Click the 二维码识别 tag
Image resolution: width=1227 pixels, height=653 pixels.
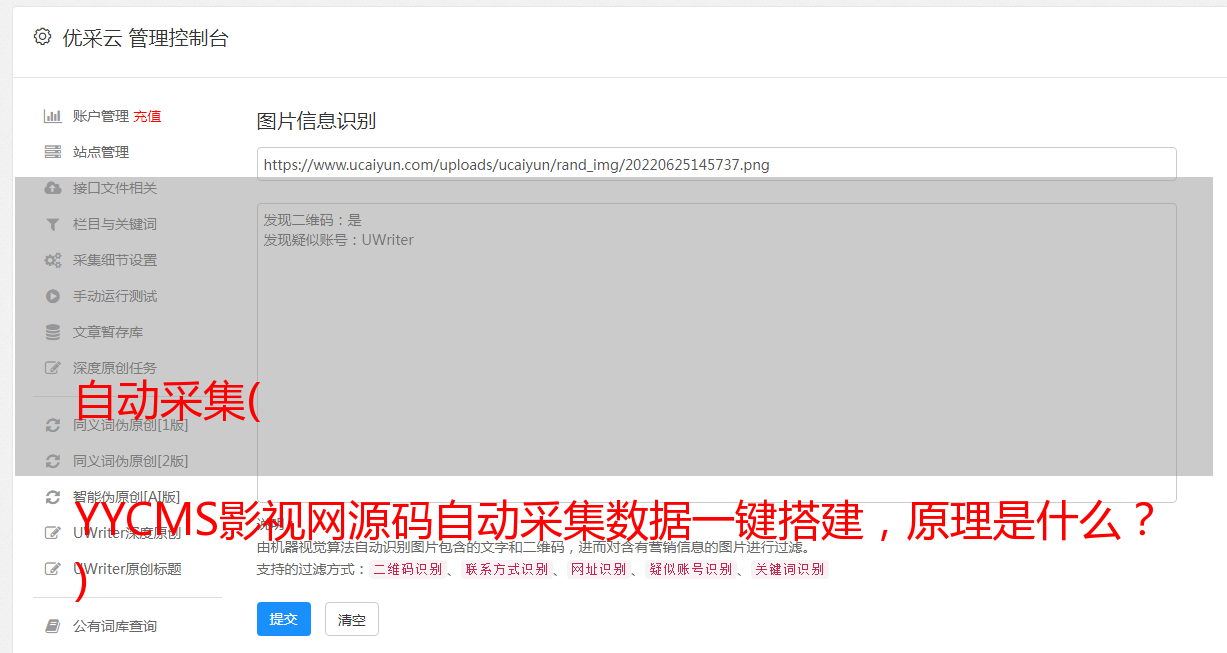(407, 570)
